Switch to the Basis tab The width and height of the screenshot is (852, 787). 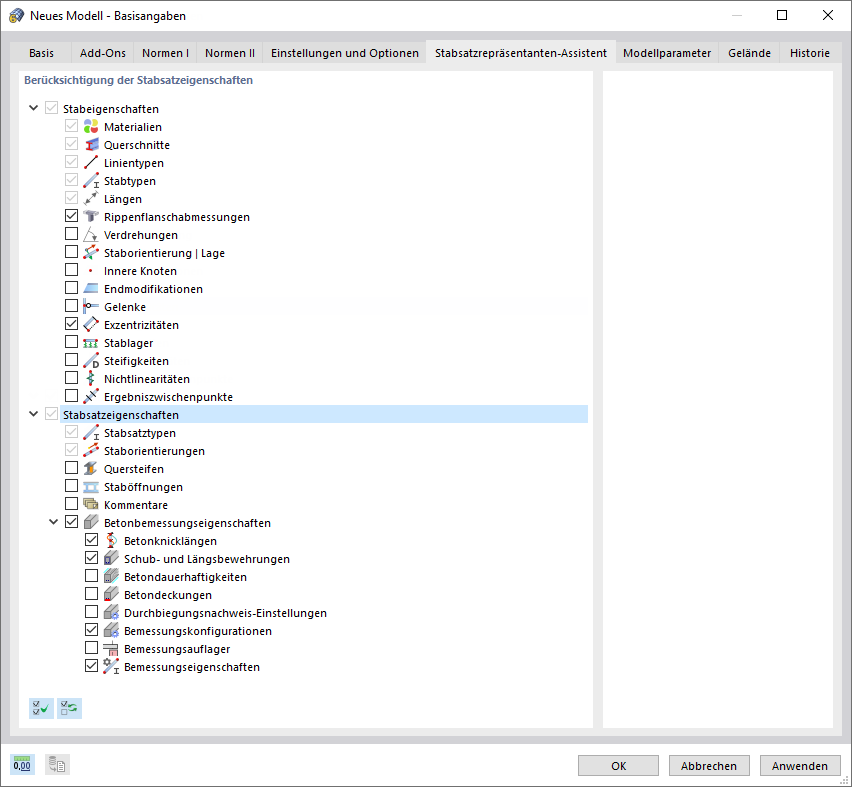[x=41, y=53]
